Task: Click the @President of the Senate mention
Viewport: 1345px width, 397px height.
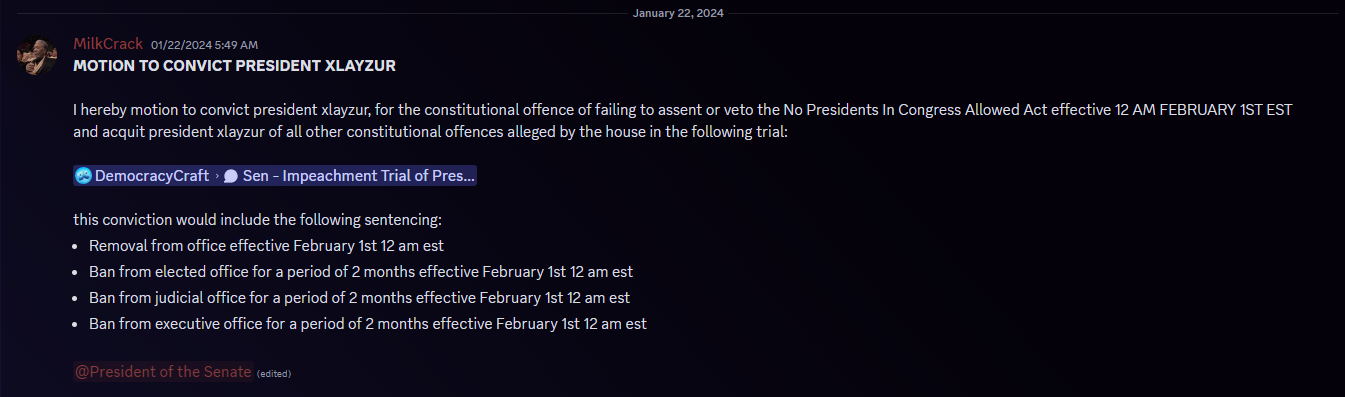Action: (163, 371)
